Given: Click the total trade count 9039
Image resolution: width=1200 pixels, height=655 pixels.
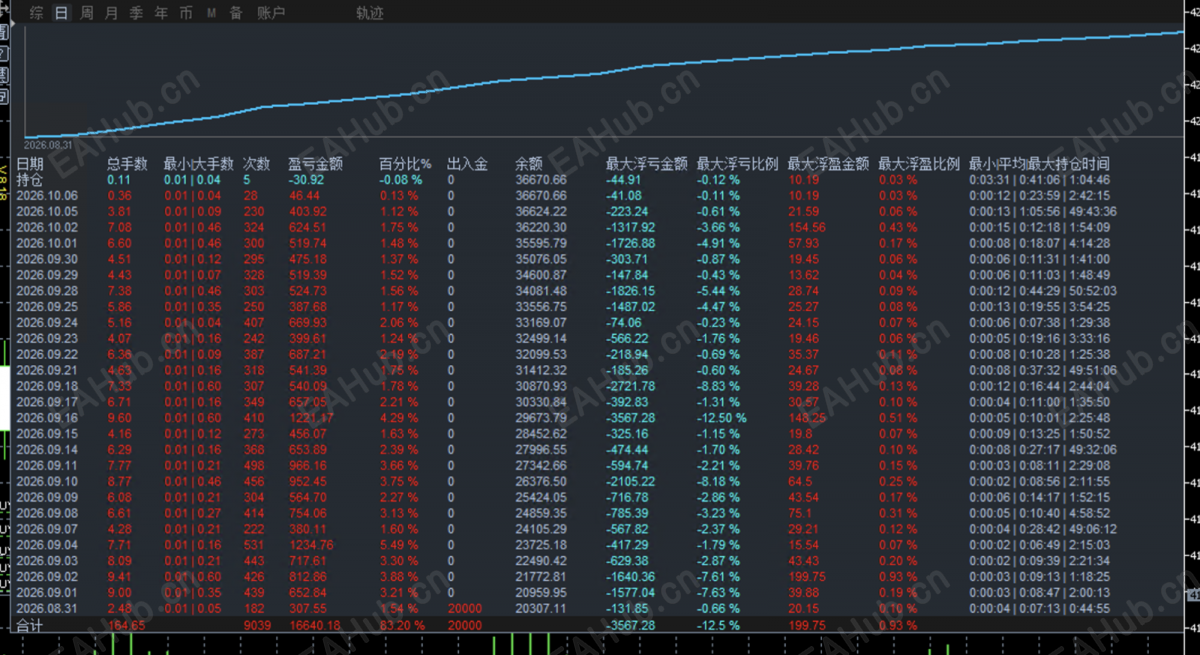Looking at the screenshot, I should [x=258, y=626].
